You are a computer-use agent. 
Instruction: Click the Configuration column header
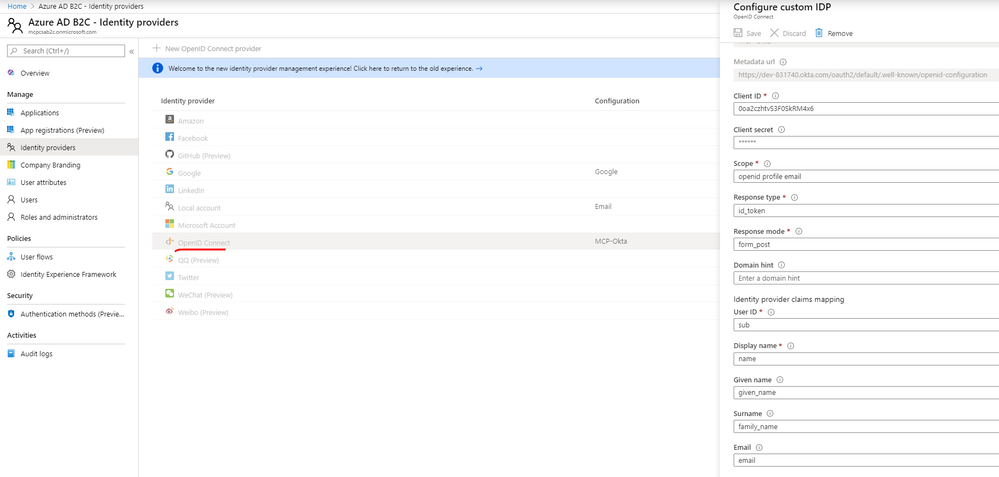pos(617,101)
